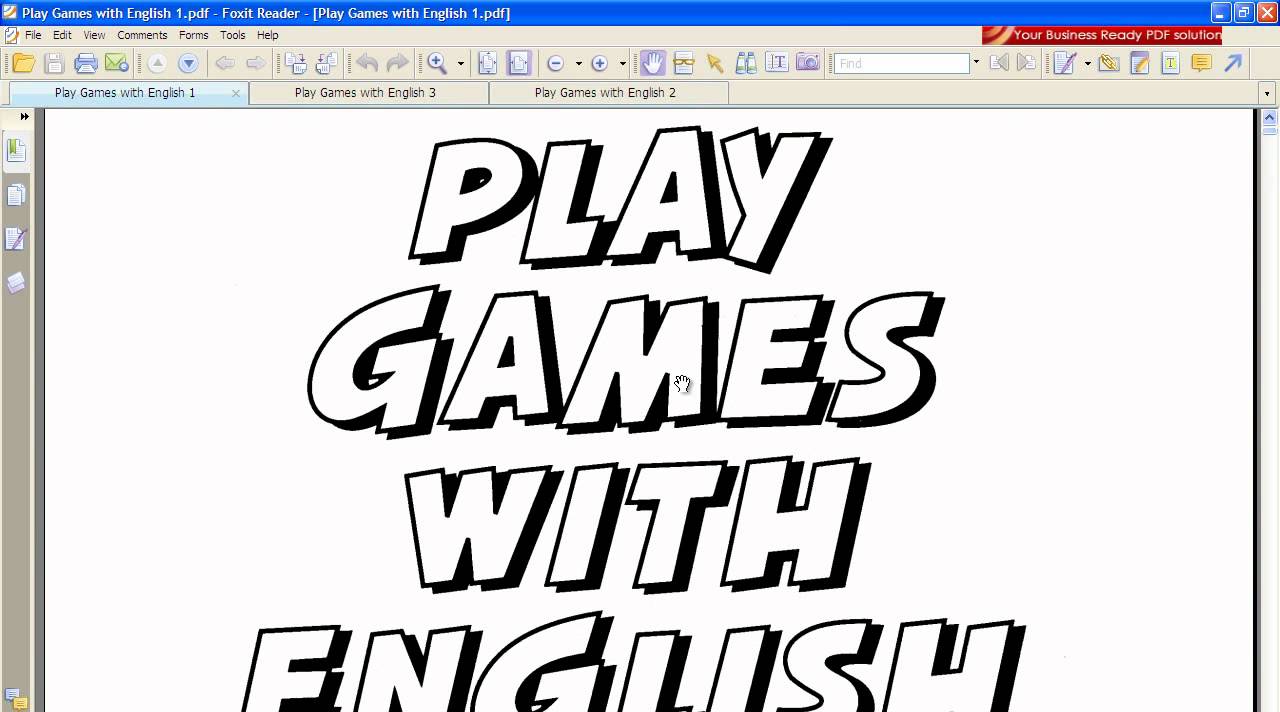This screenshot has width=1280, height=712.
Task: Open the Comments menu
Action: 142,35
